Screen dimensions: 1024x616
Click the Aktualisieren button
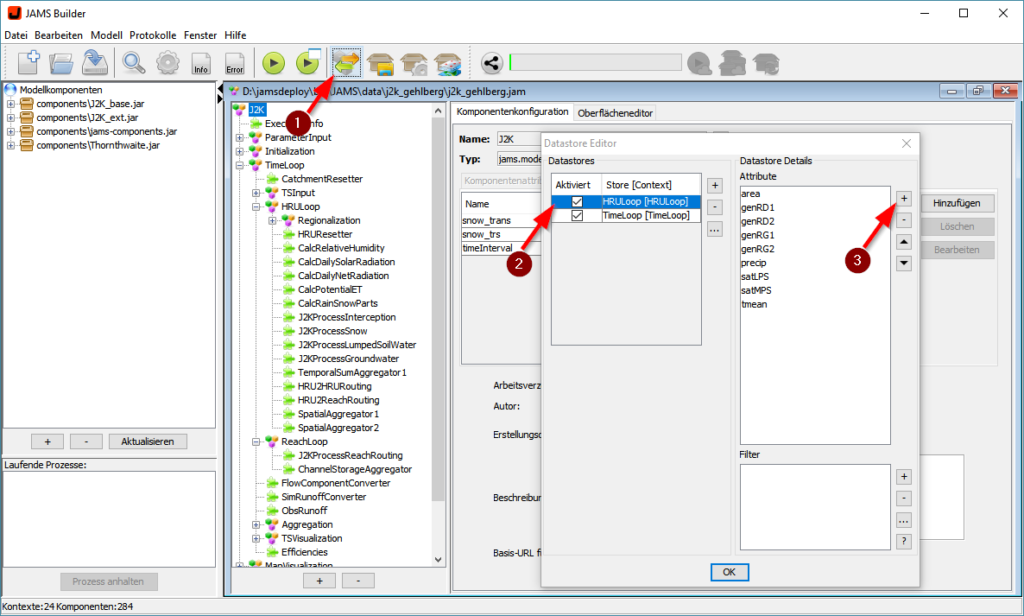[148, 441]
